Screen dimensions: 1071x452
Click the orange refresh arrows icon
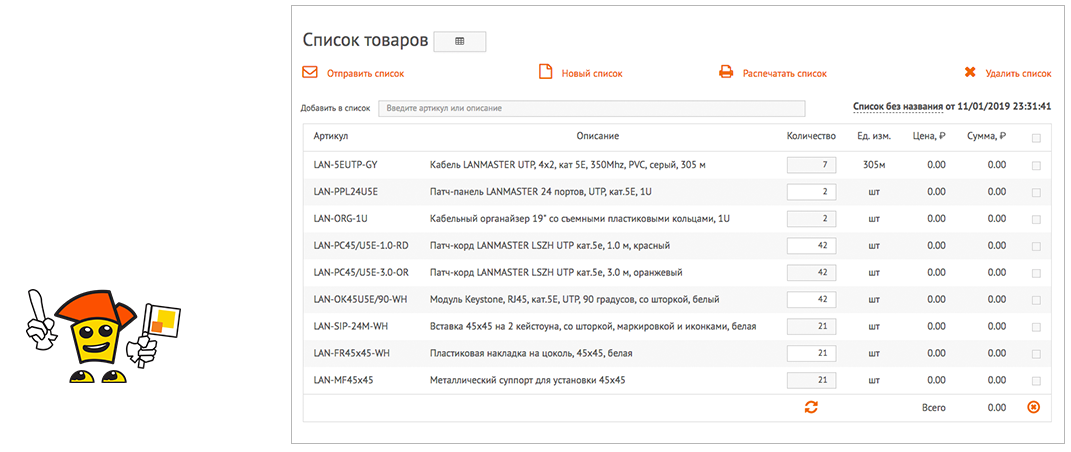[811, 407]
